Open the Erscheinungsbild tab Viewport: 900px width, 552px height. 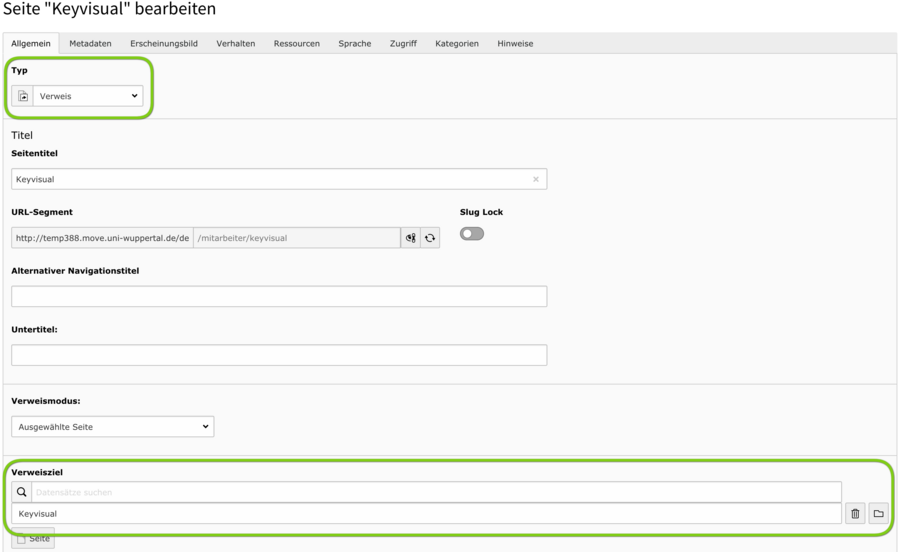pos(164,44)
